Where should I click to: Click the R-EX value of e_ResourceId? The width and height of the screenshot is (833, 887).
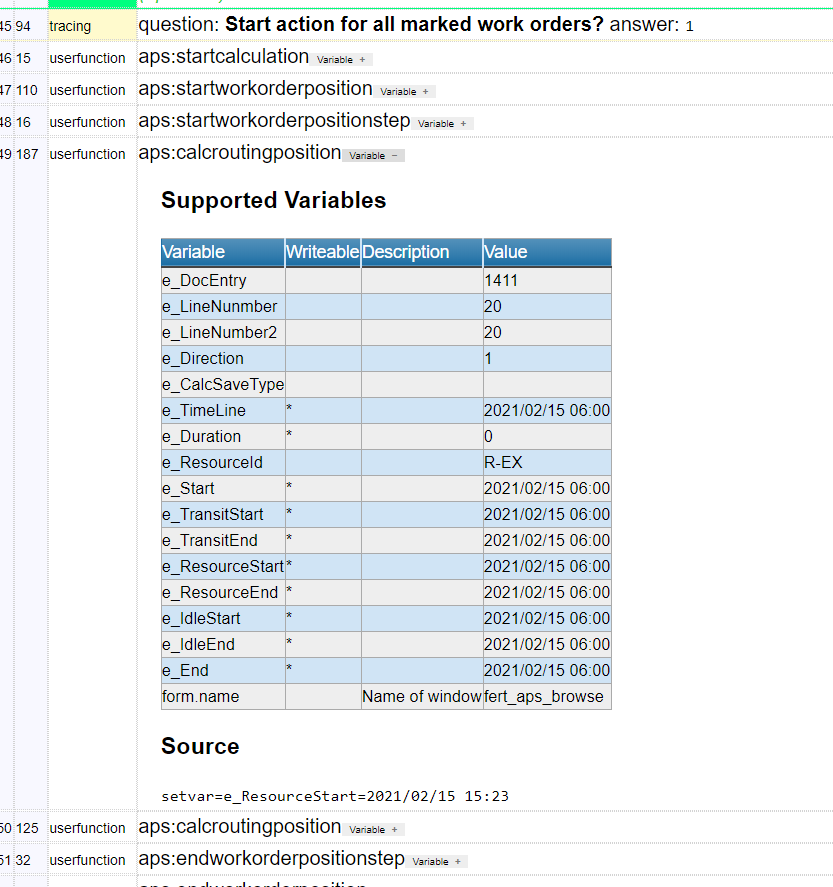(x=503, y=462)
